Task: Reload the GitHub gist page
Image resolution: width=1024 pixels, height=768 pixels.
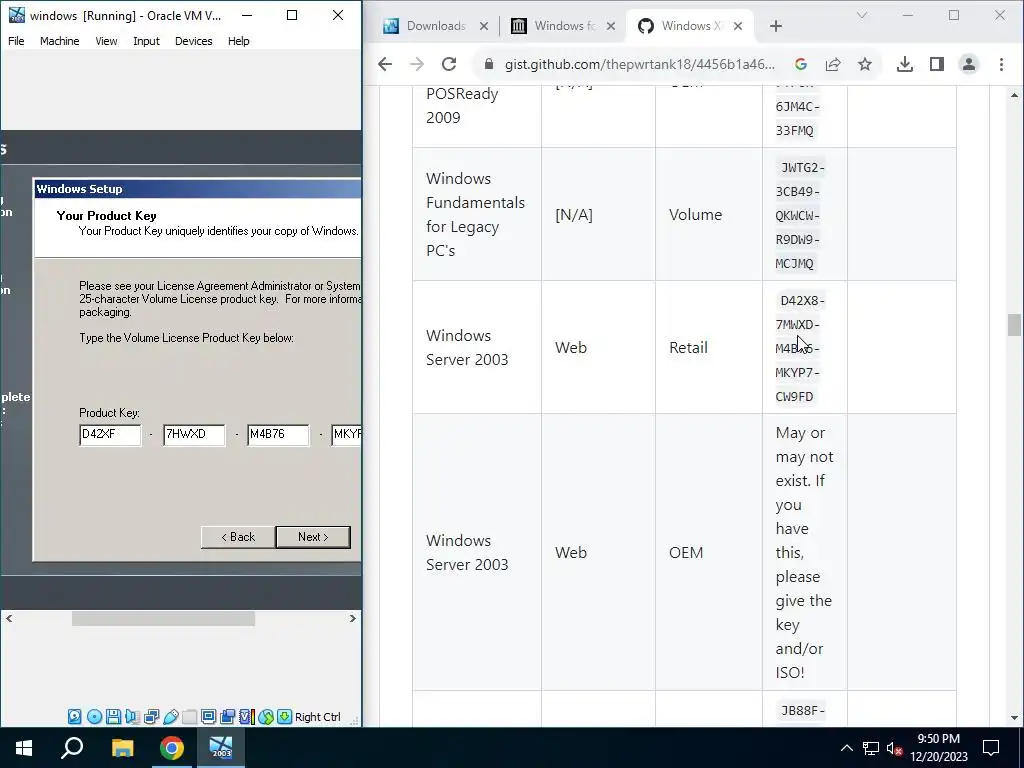Action: 449,64
